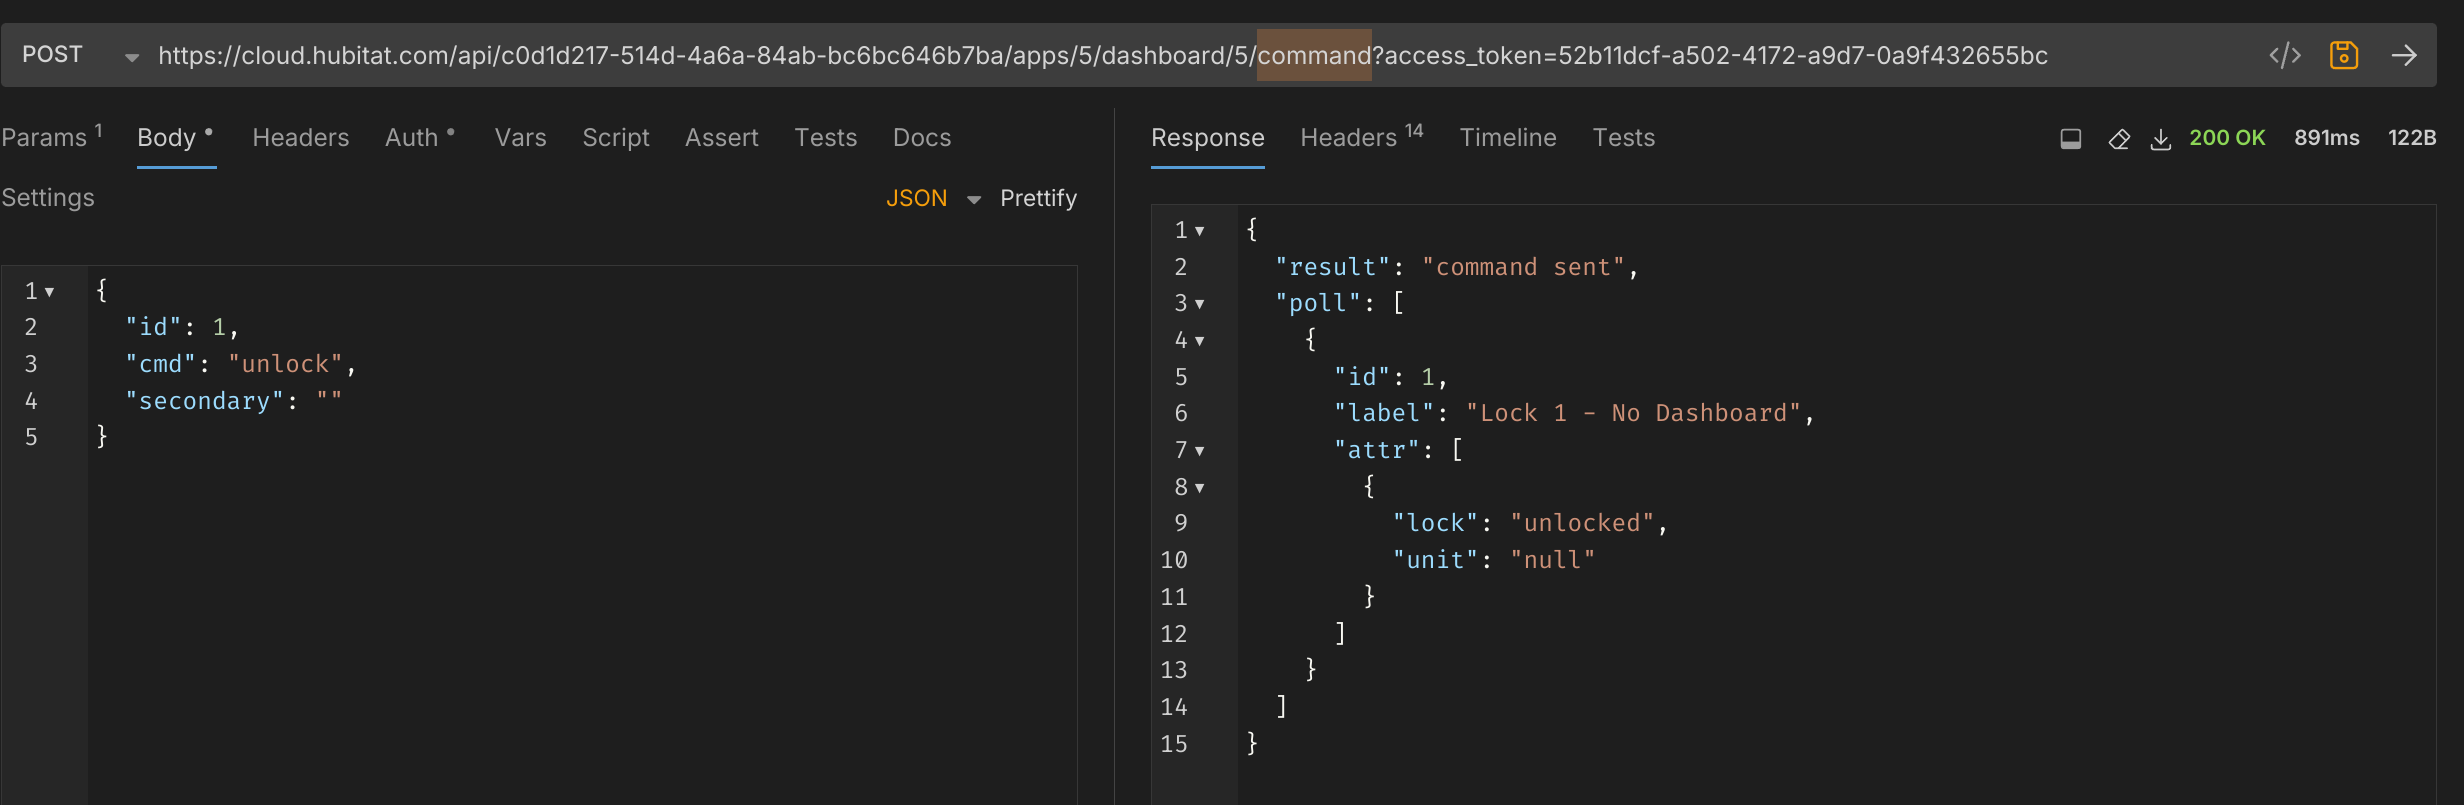Viewport: 2464px width, 805px height.
Task: Switch to the Timeline tab
Action: point(1507,138)
